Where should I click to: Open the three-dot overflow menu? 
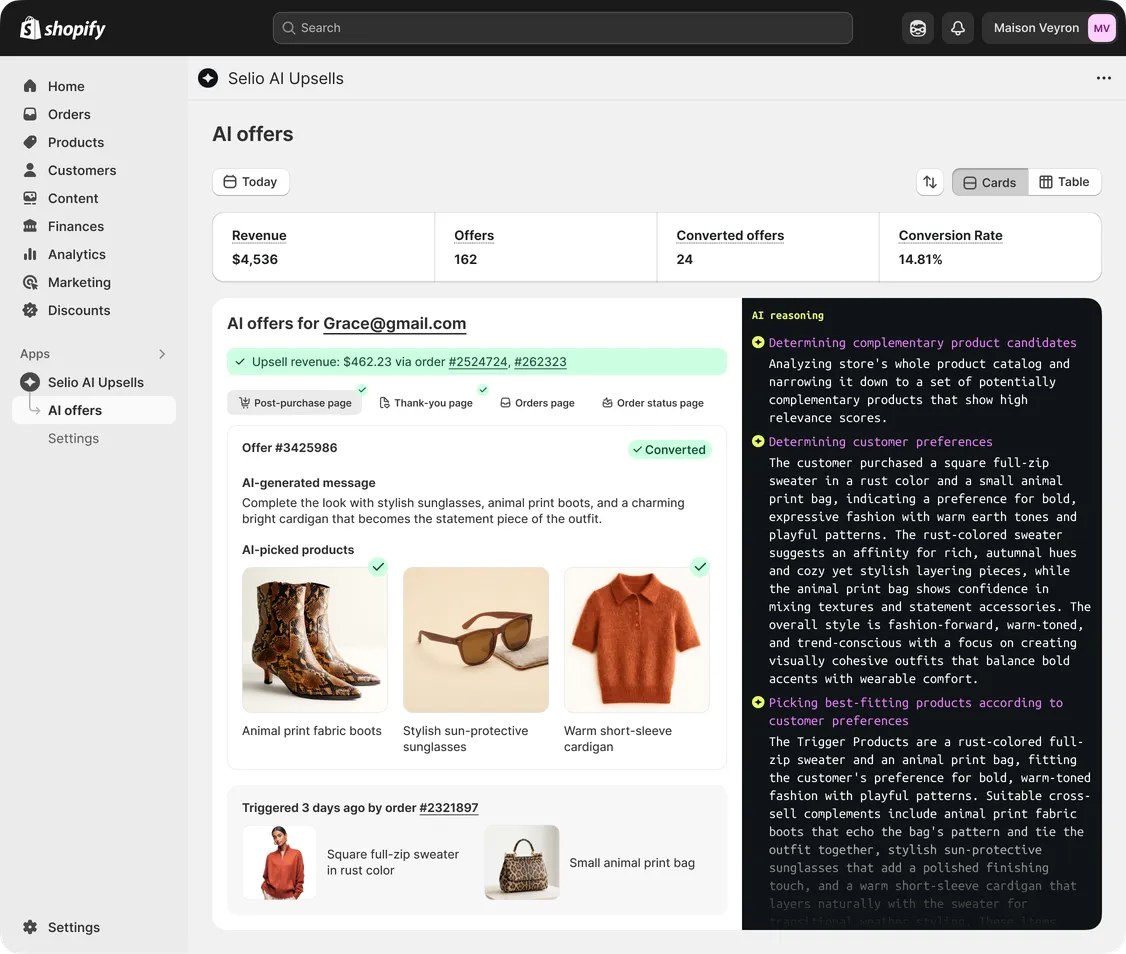(1103, 78)
